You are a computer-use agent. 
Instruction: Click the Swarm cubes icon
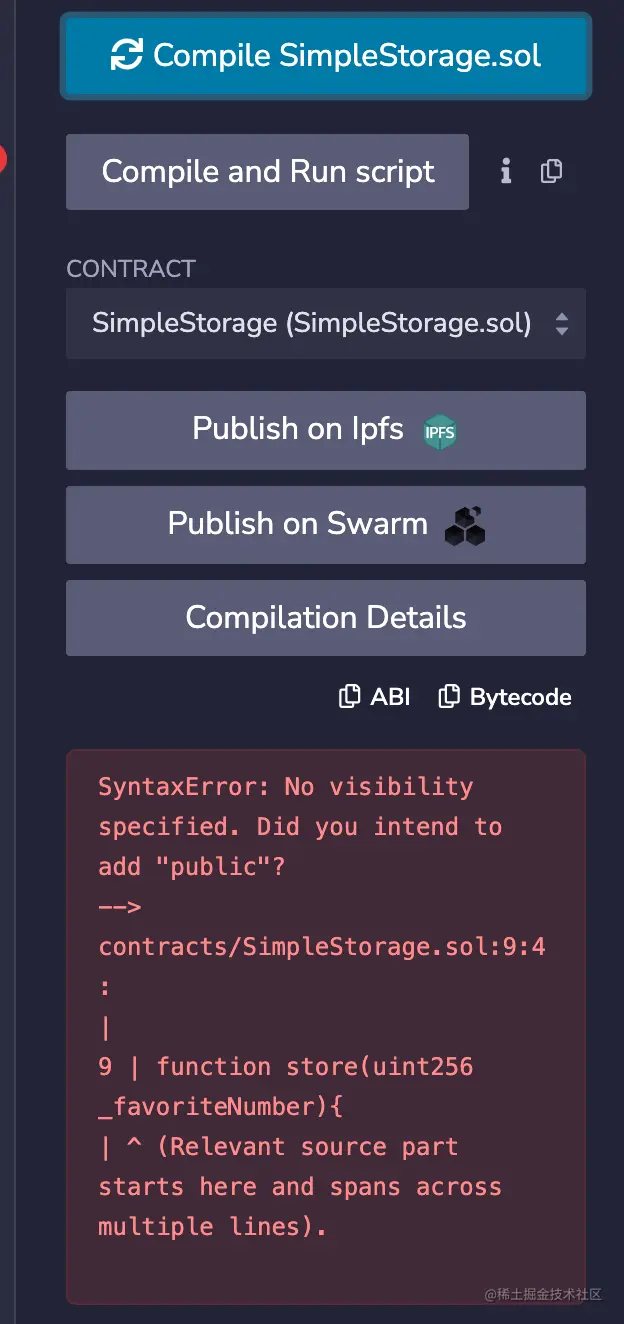click(x=465, y=526)
